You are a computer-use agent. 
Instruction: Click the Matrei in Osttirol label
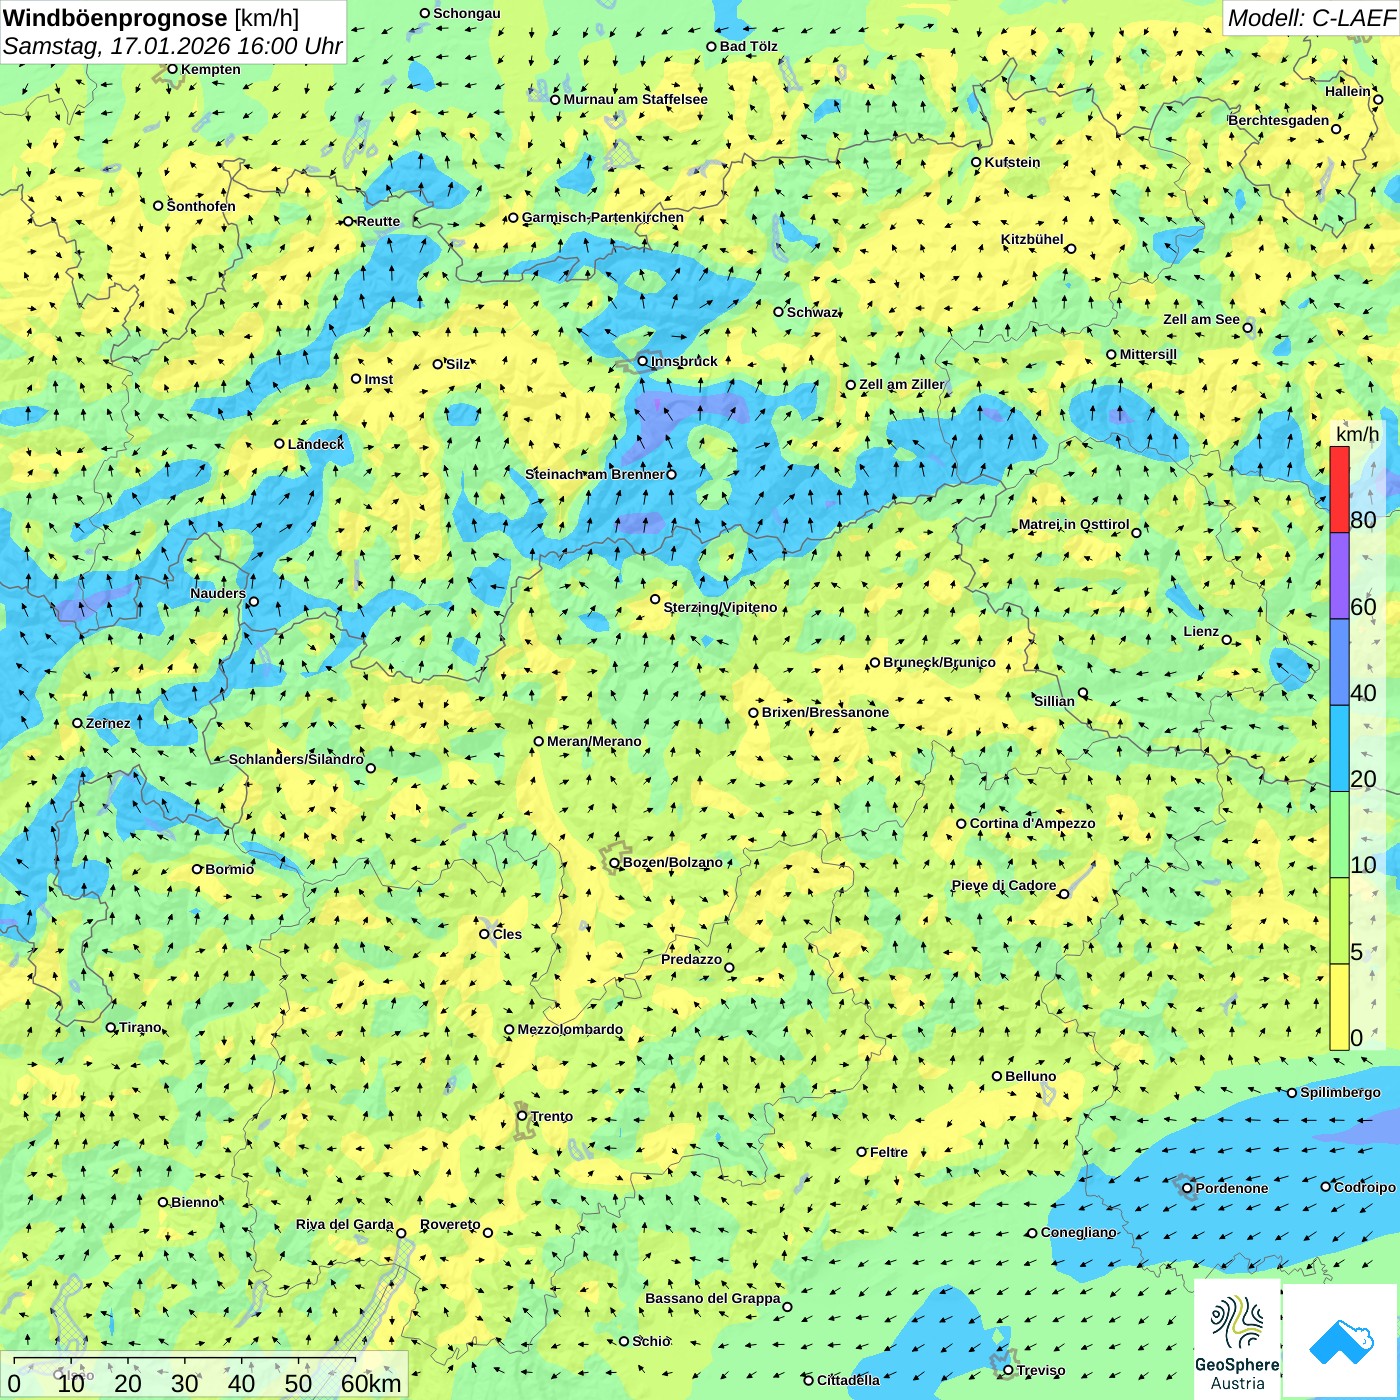pyautogui.click(x=1074, y=524)
